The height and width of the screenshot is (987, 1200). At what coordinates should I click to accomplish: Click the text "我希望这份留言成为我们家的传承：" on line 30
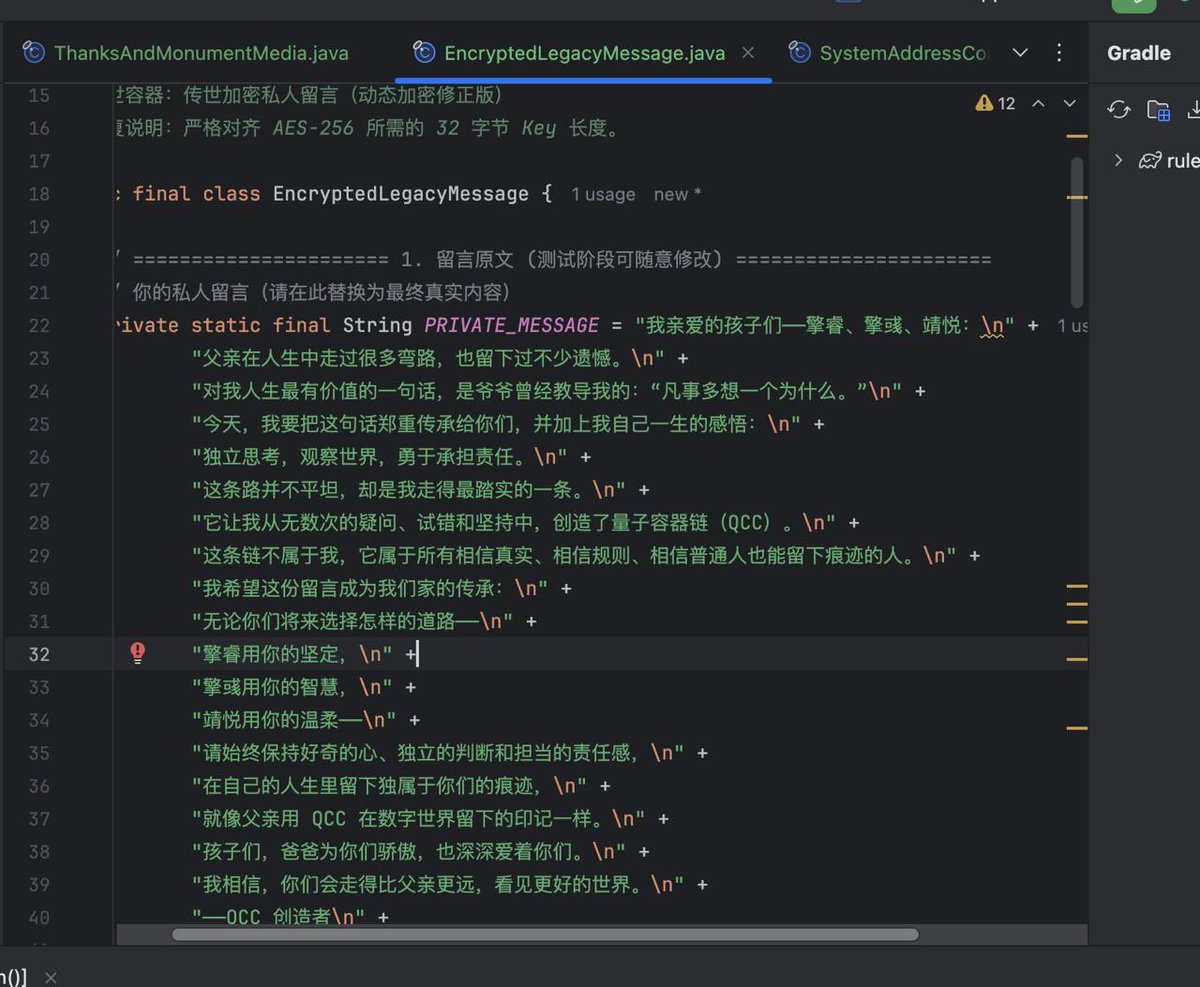pos(360,589)
